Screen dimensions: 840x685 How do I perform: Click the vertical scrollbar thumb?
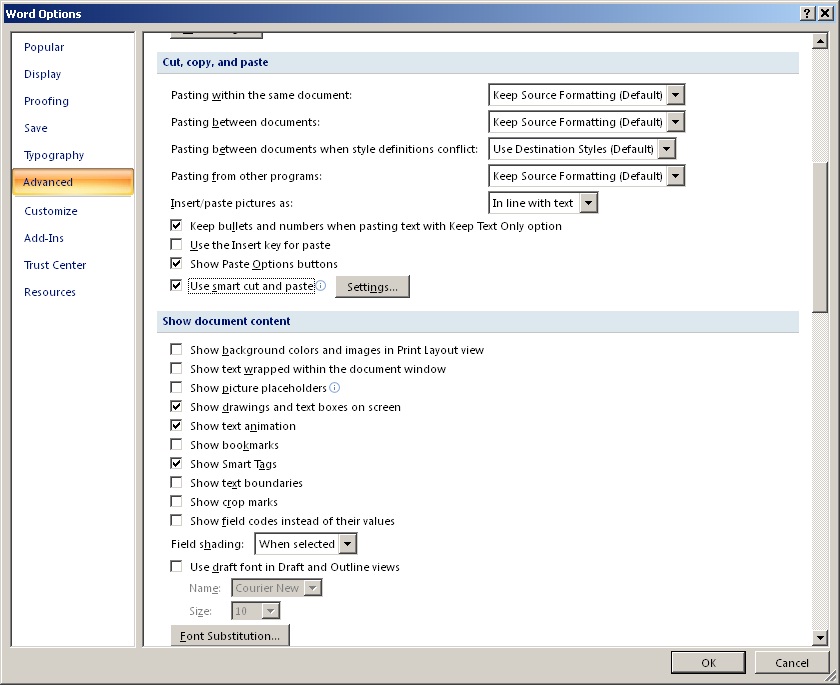point(820,237)
